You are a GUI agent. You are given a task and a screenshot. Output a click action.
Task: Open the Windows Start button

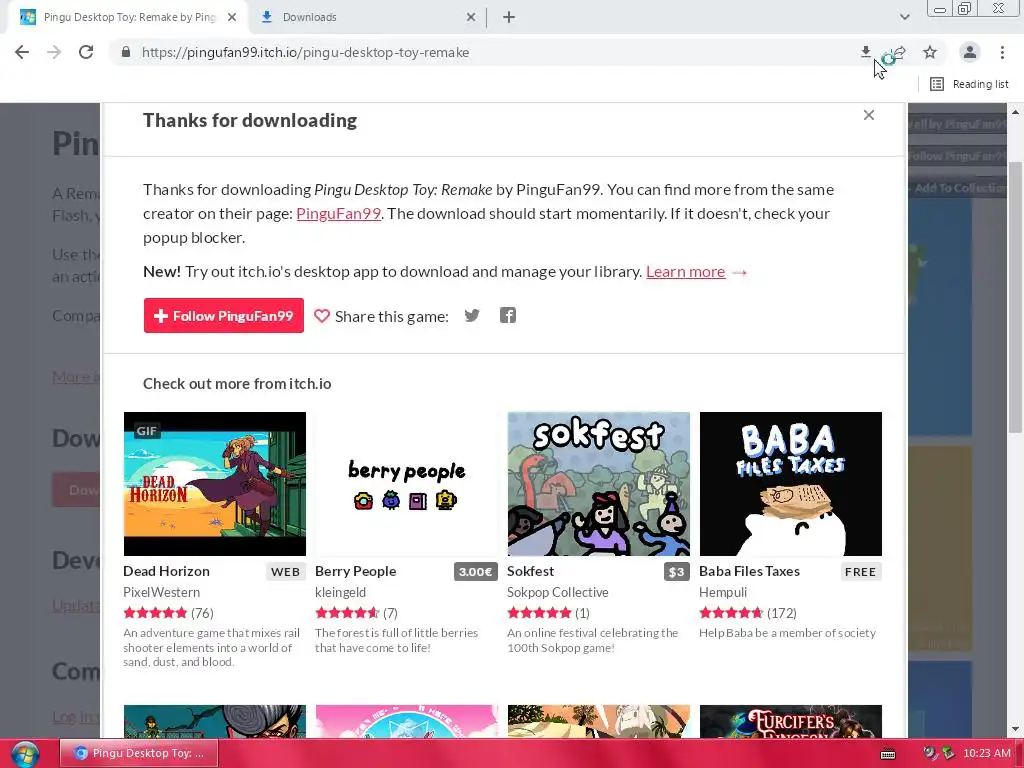coord(25,754)
